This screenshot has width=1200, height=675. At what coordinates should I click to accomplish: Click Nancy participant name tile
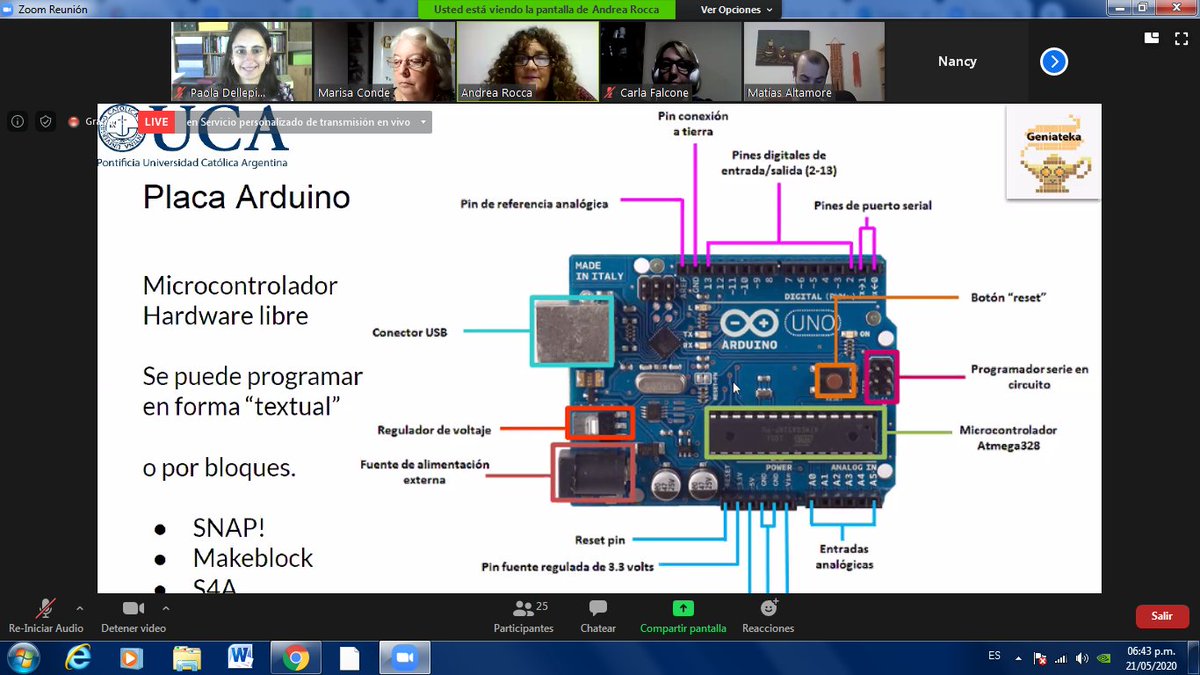point(957,61)
